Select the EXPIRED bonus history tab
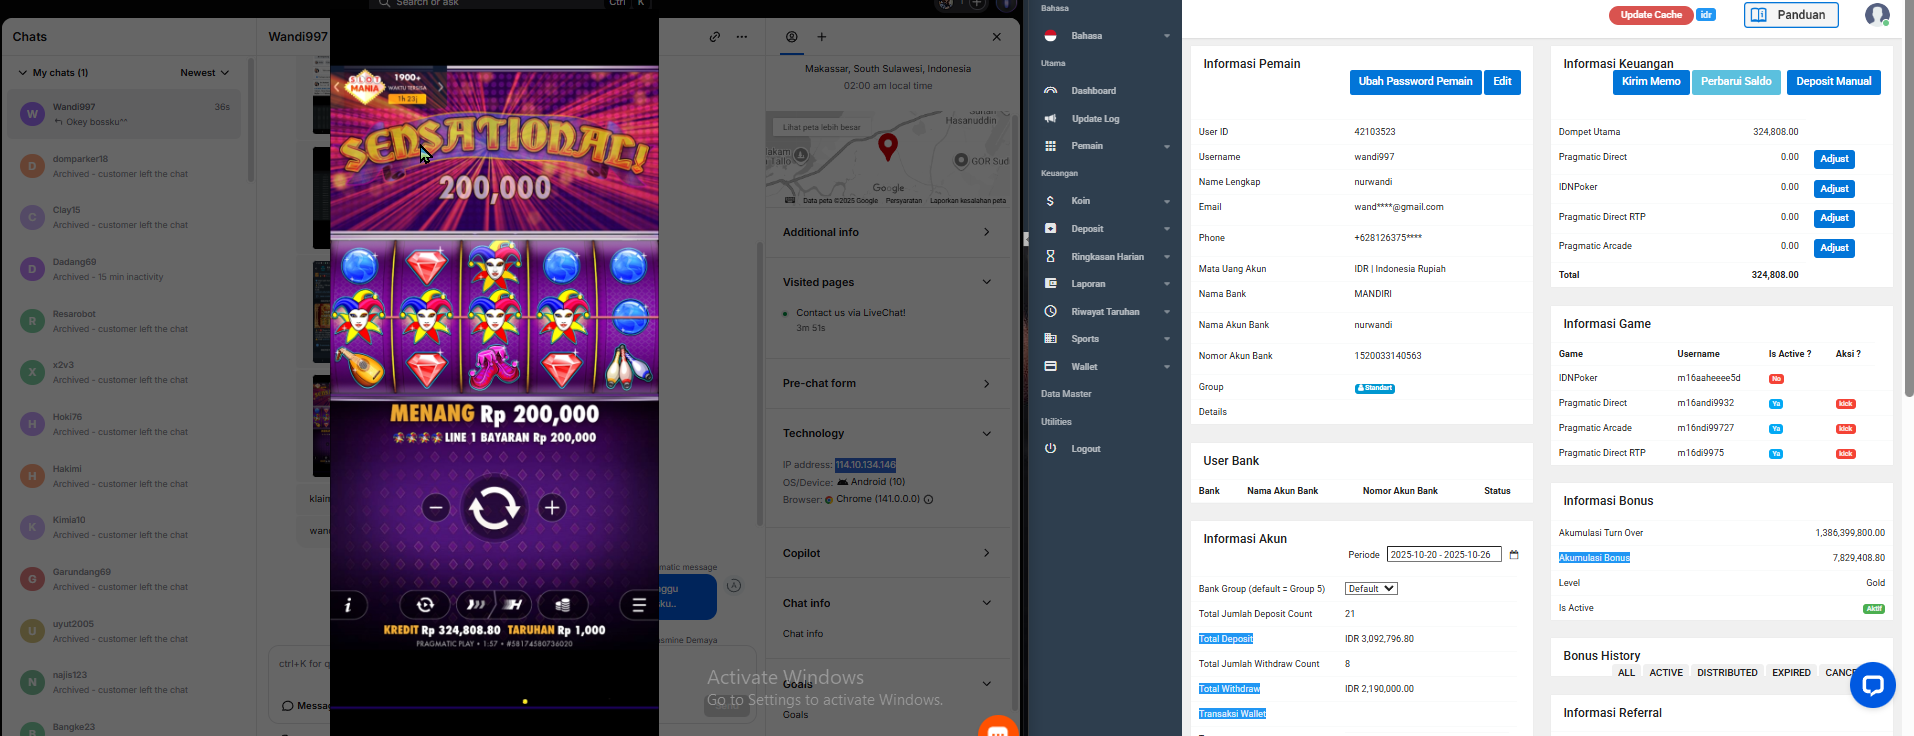1914x736 pixels. (x=1791, y=673)
